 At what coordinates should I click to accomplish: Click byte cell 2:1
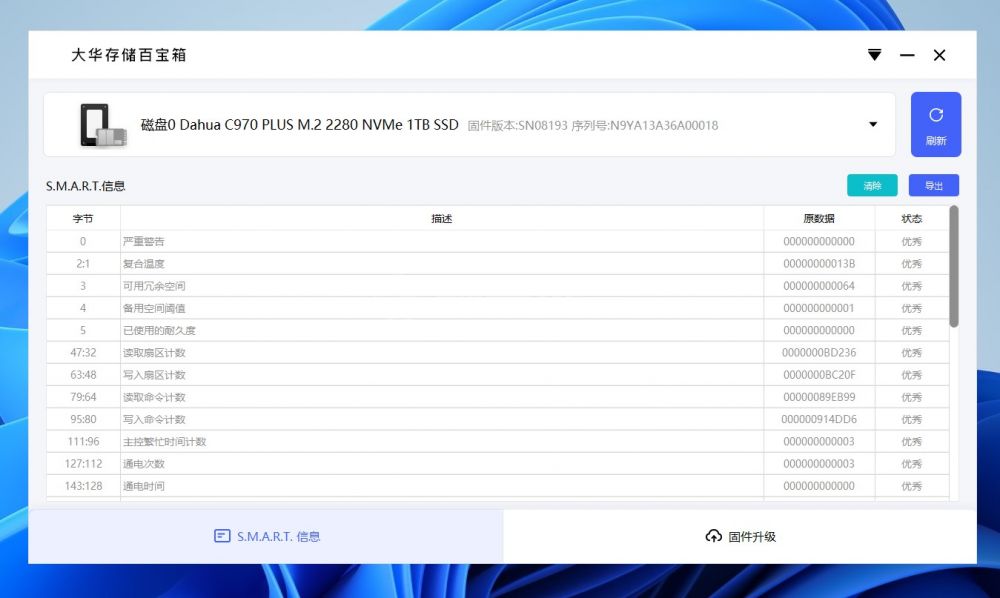coord(83,264)
